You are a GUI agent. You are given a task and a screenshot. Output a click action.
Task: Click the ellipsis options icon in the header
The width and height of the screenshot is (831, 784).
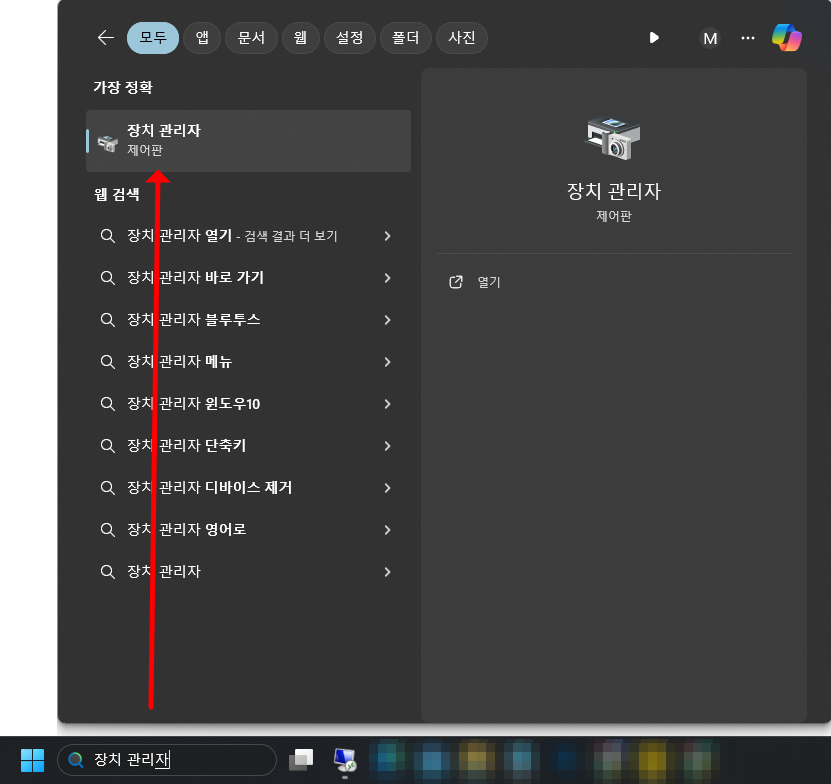coord(747,37)
